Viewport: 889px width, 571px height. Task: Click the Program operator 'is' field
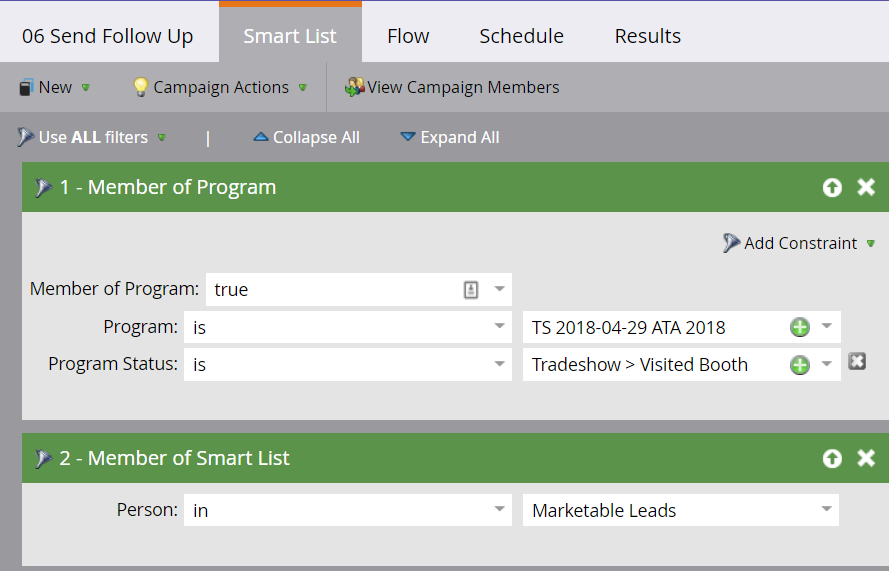click(x=348, y=327)
